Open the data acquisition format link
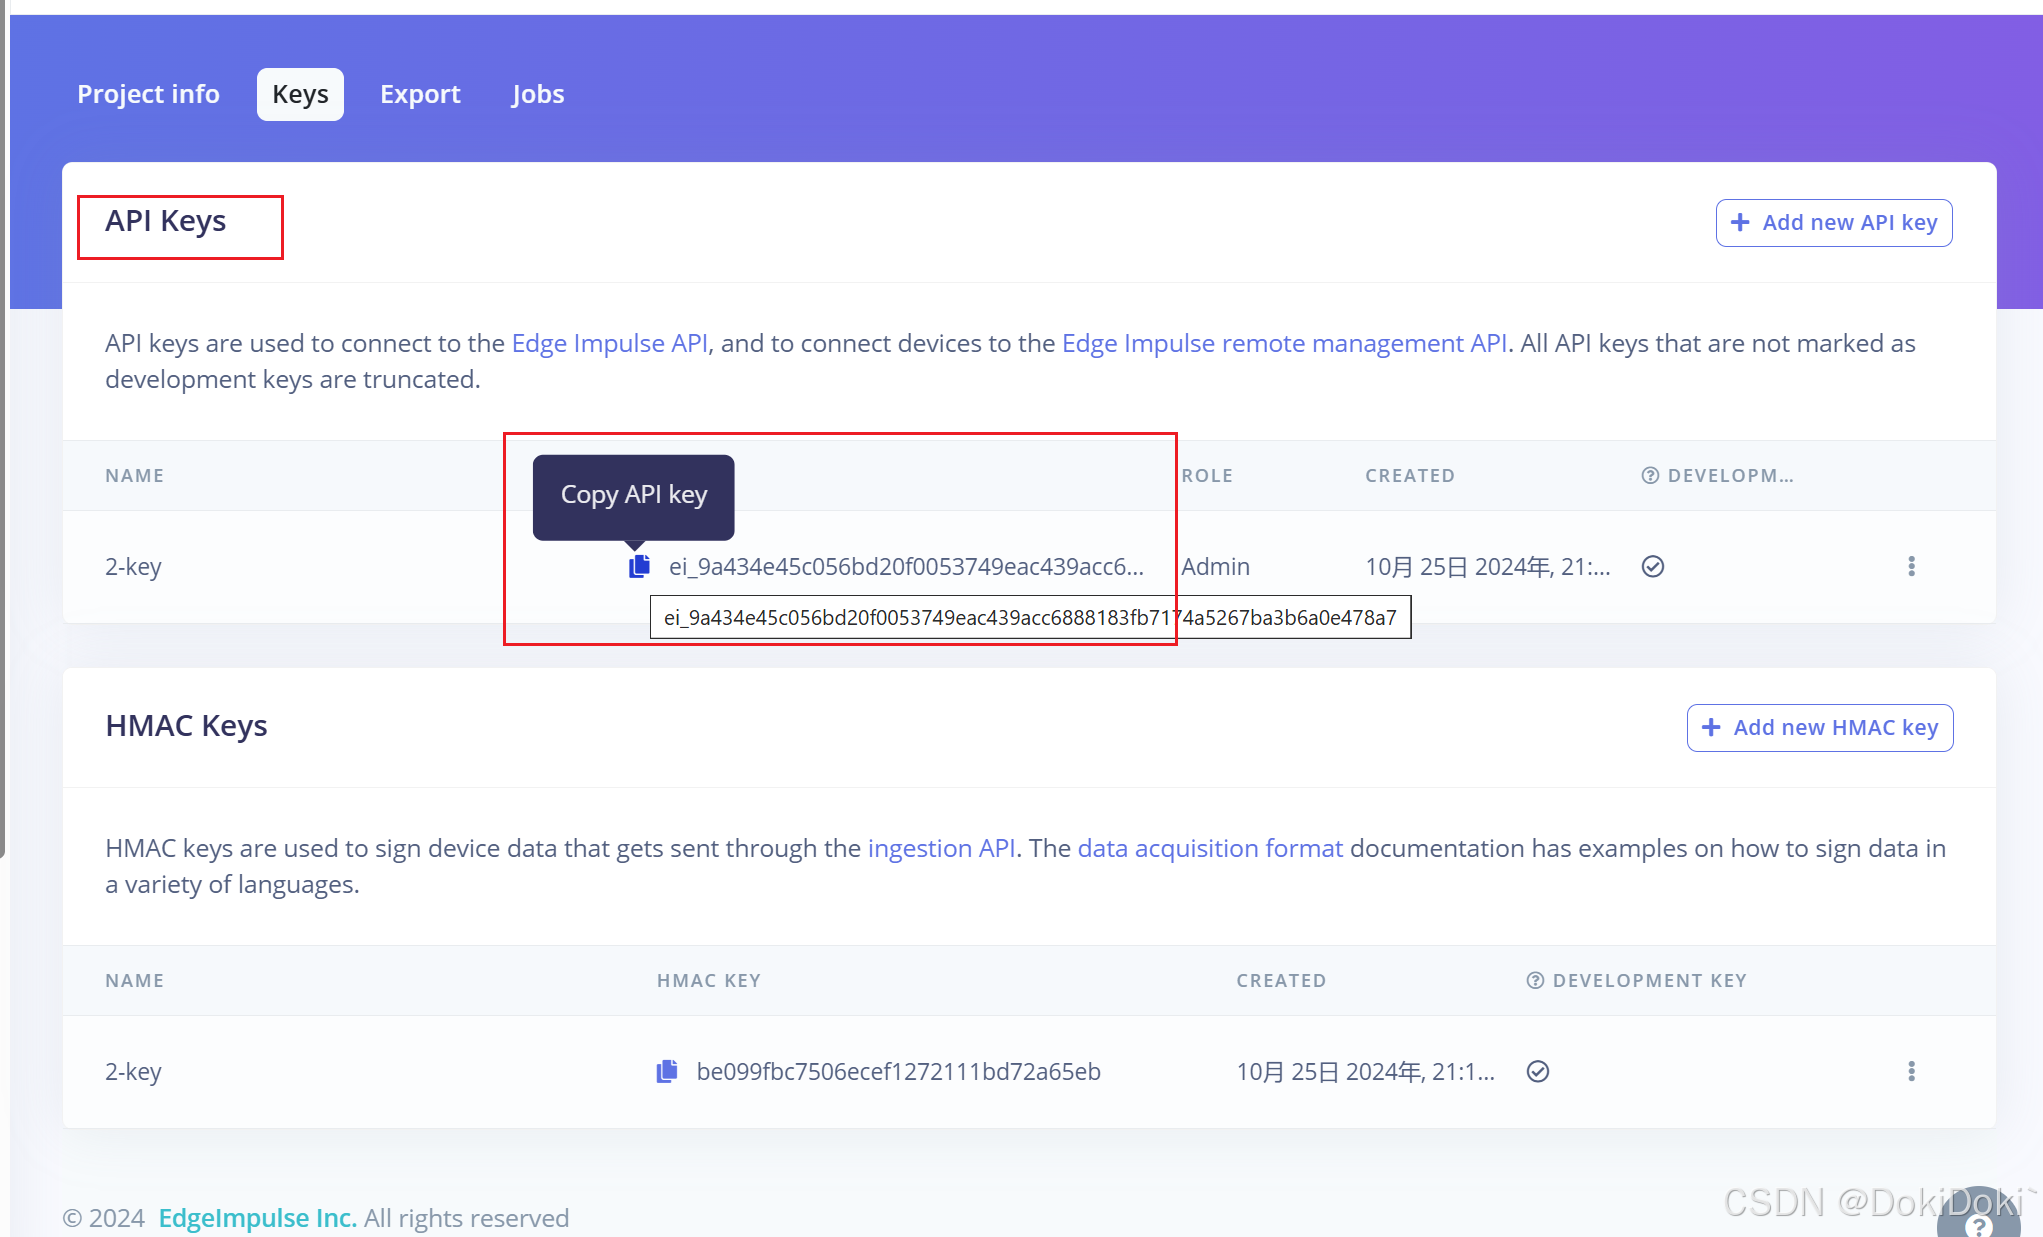 point(1210,848)
